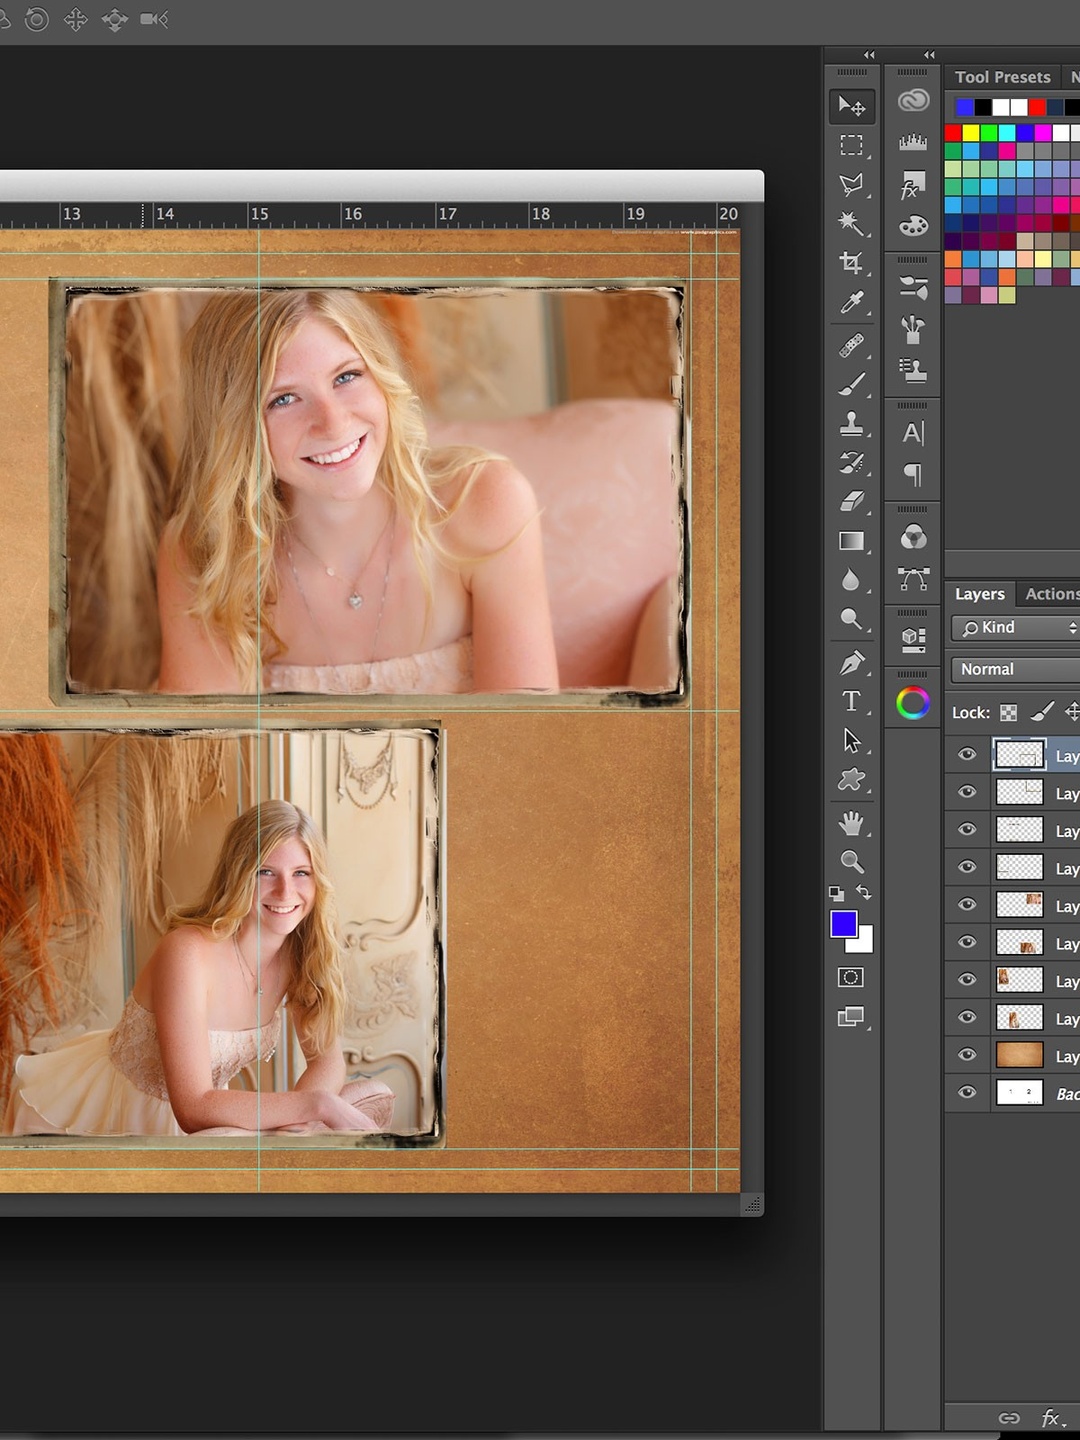The image size is (1080, 1440).
Task: Open the Character panel icon
Action: coord(913,433)
